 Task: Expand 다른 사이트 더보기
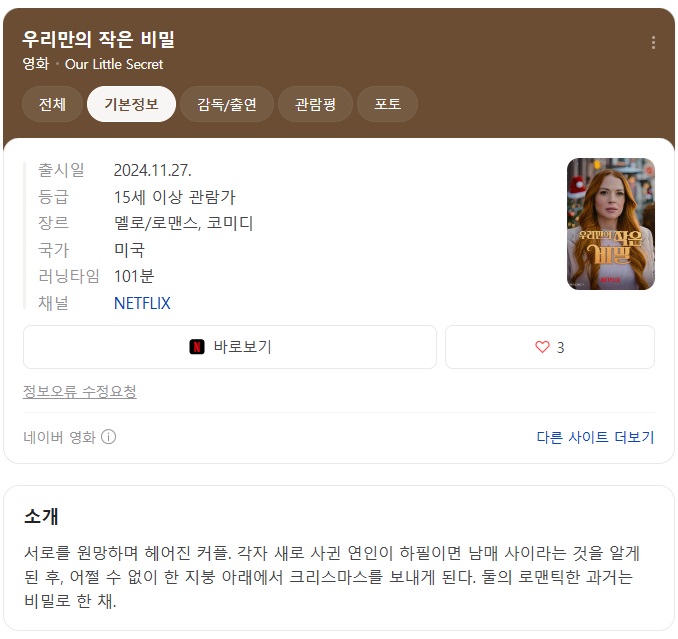click(x=595, y=437)
